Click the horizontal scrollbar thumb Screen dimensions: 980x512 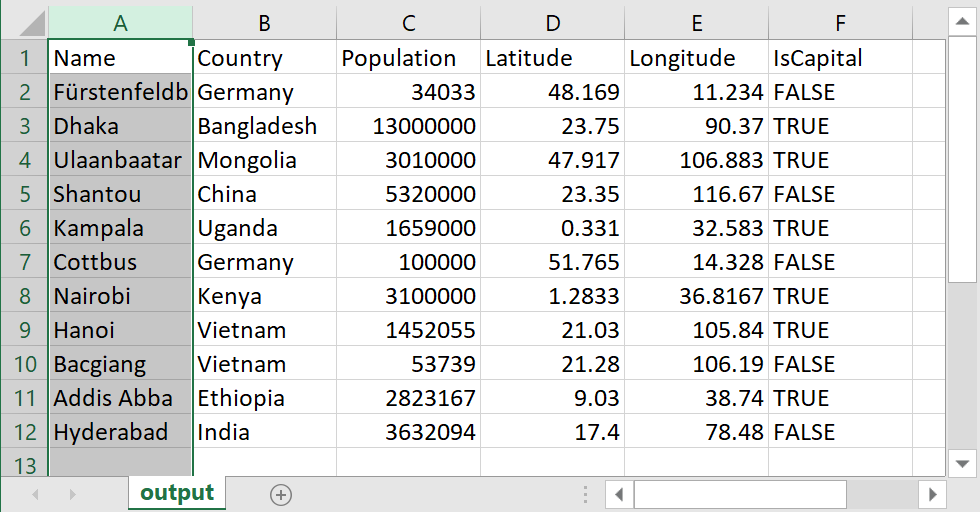pyautogui.click(x=739, y=494)
